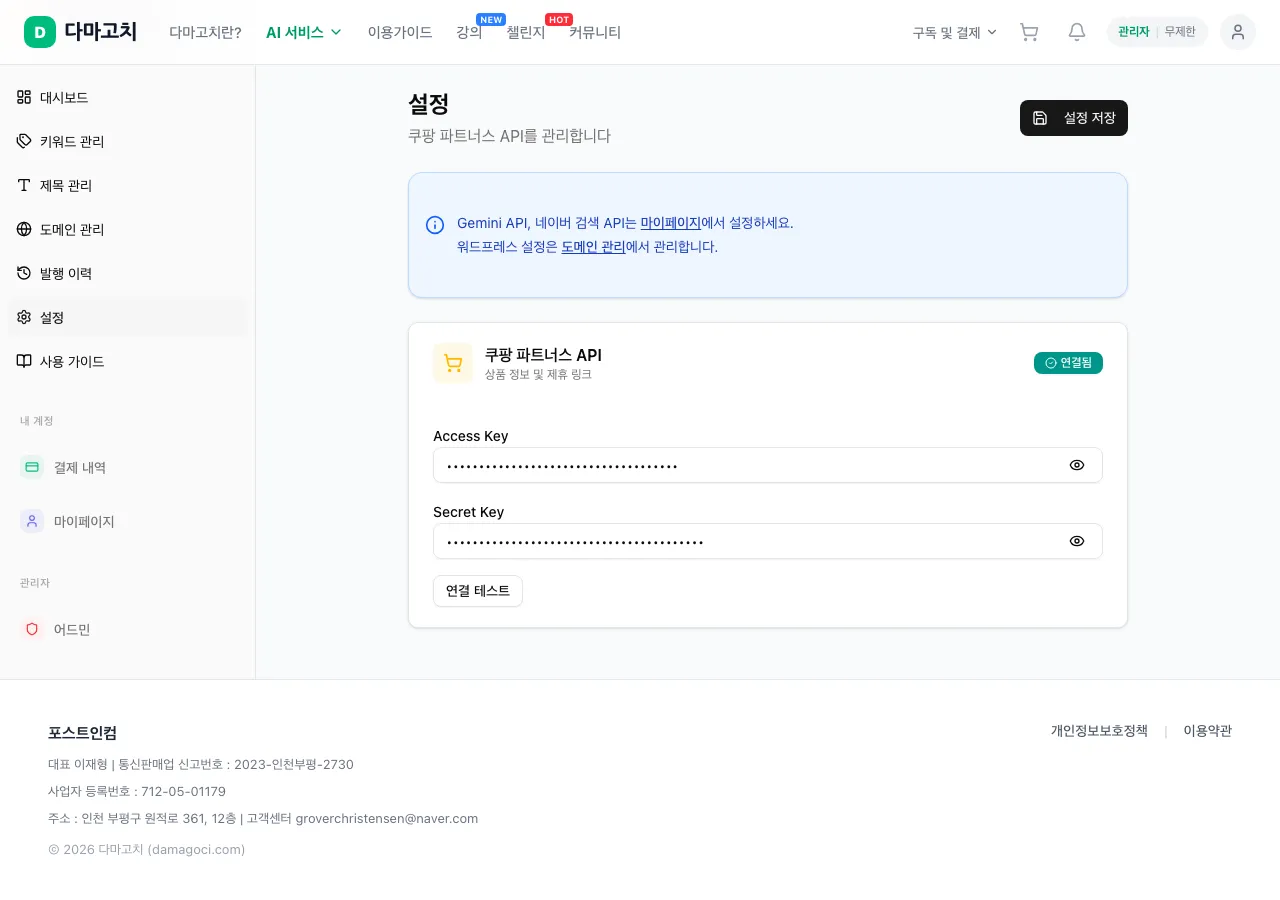Click the admin shield icon in sidebar
The image size is (1280, 900).
coord(32,629)
